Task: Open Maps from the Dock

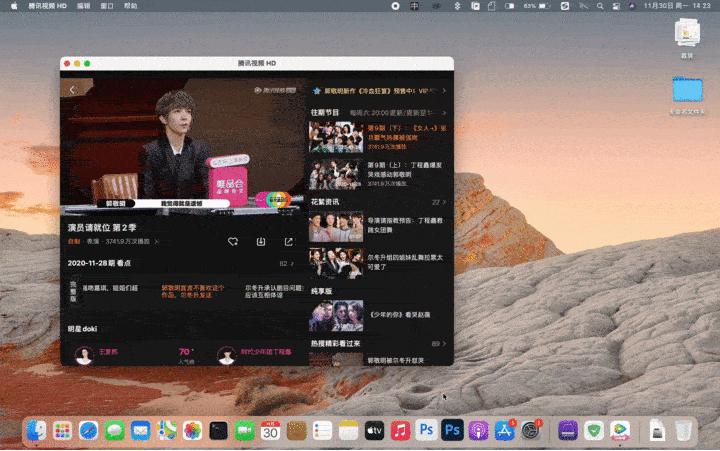Action: [x=166, y=431]
